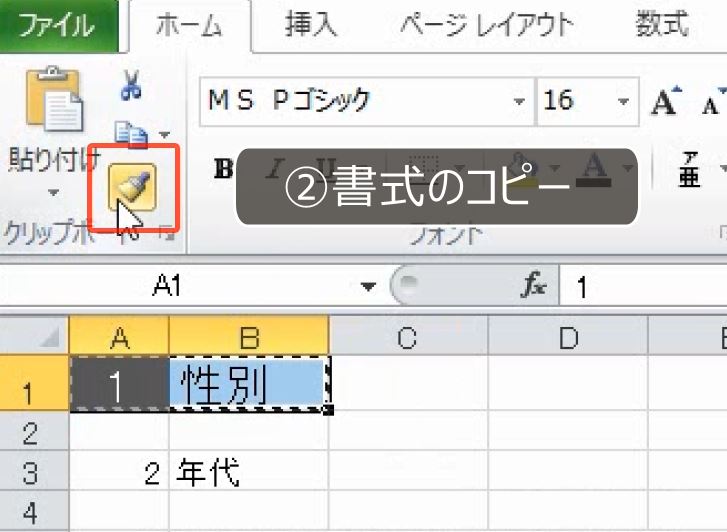Select row 3 header
The width and height of the screenshot is (727, 532).
[34, 471]
